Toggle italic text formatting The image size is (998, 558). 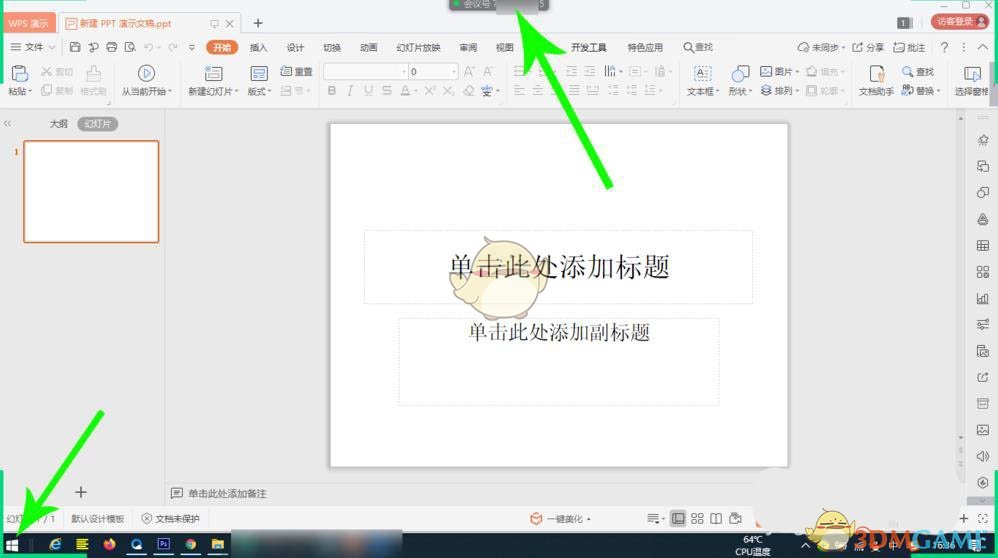coord(350,91)
